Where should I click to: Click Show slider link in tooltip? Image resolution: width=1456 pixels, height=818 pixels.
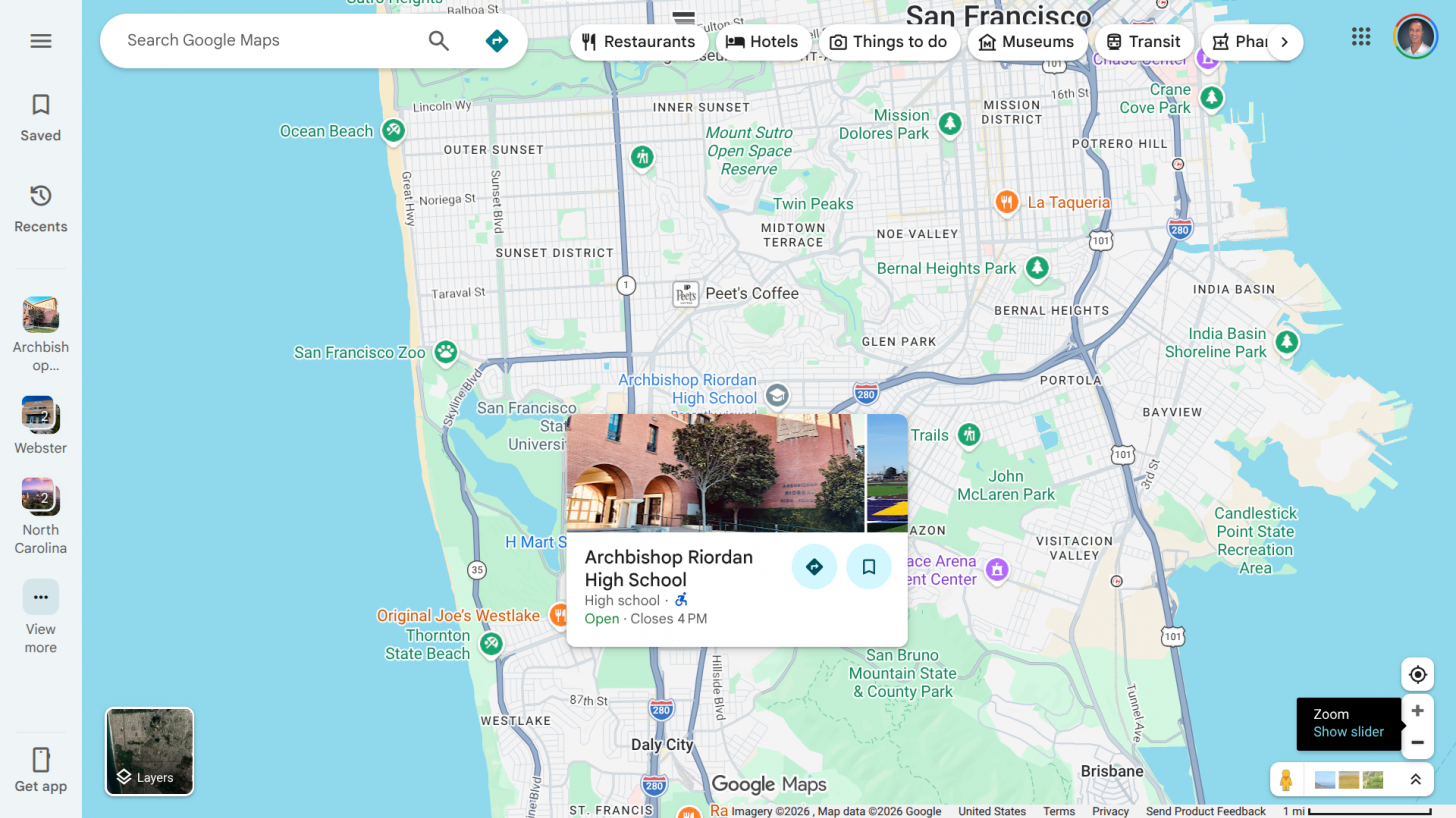point(1348,732)
